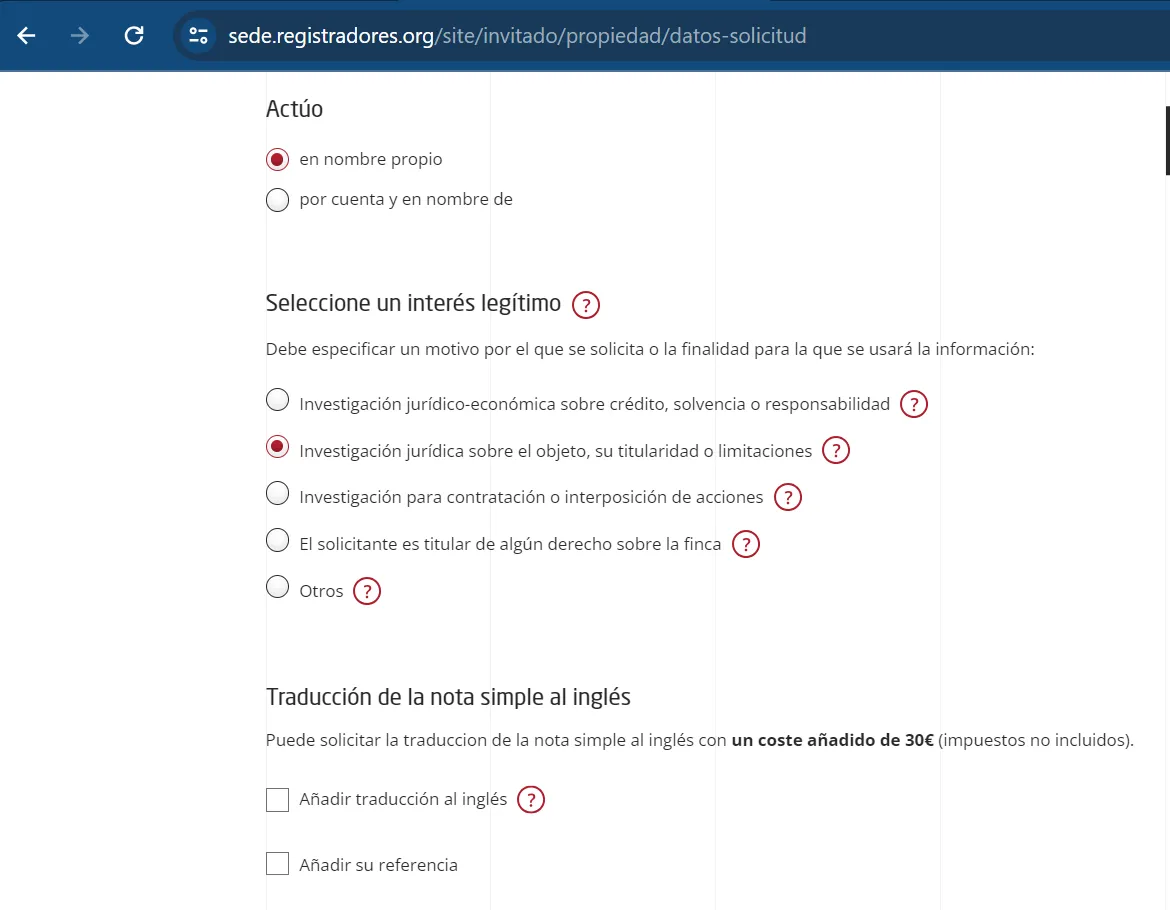Show help for titular de algún derecho option
The width and height of the screenshot is (1170, 910).
[x=746, y=545]
